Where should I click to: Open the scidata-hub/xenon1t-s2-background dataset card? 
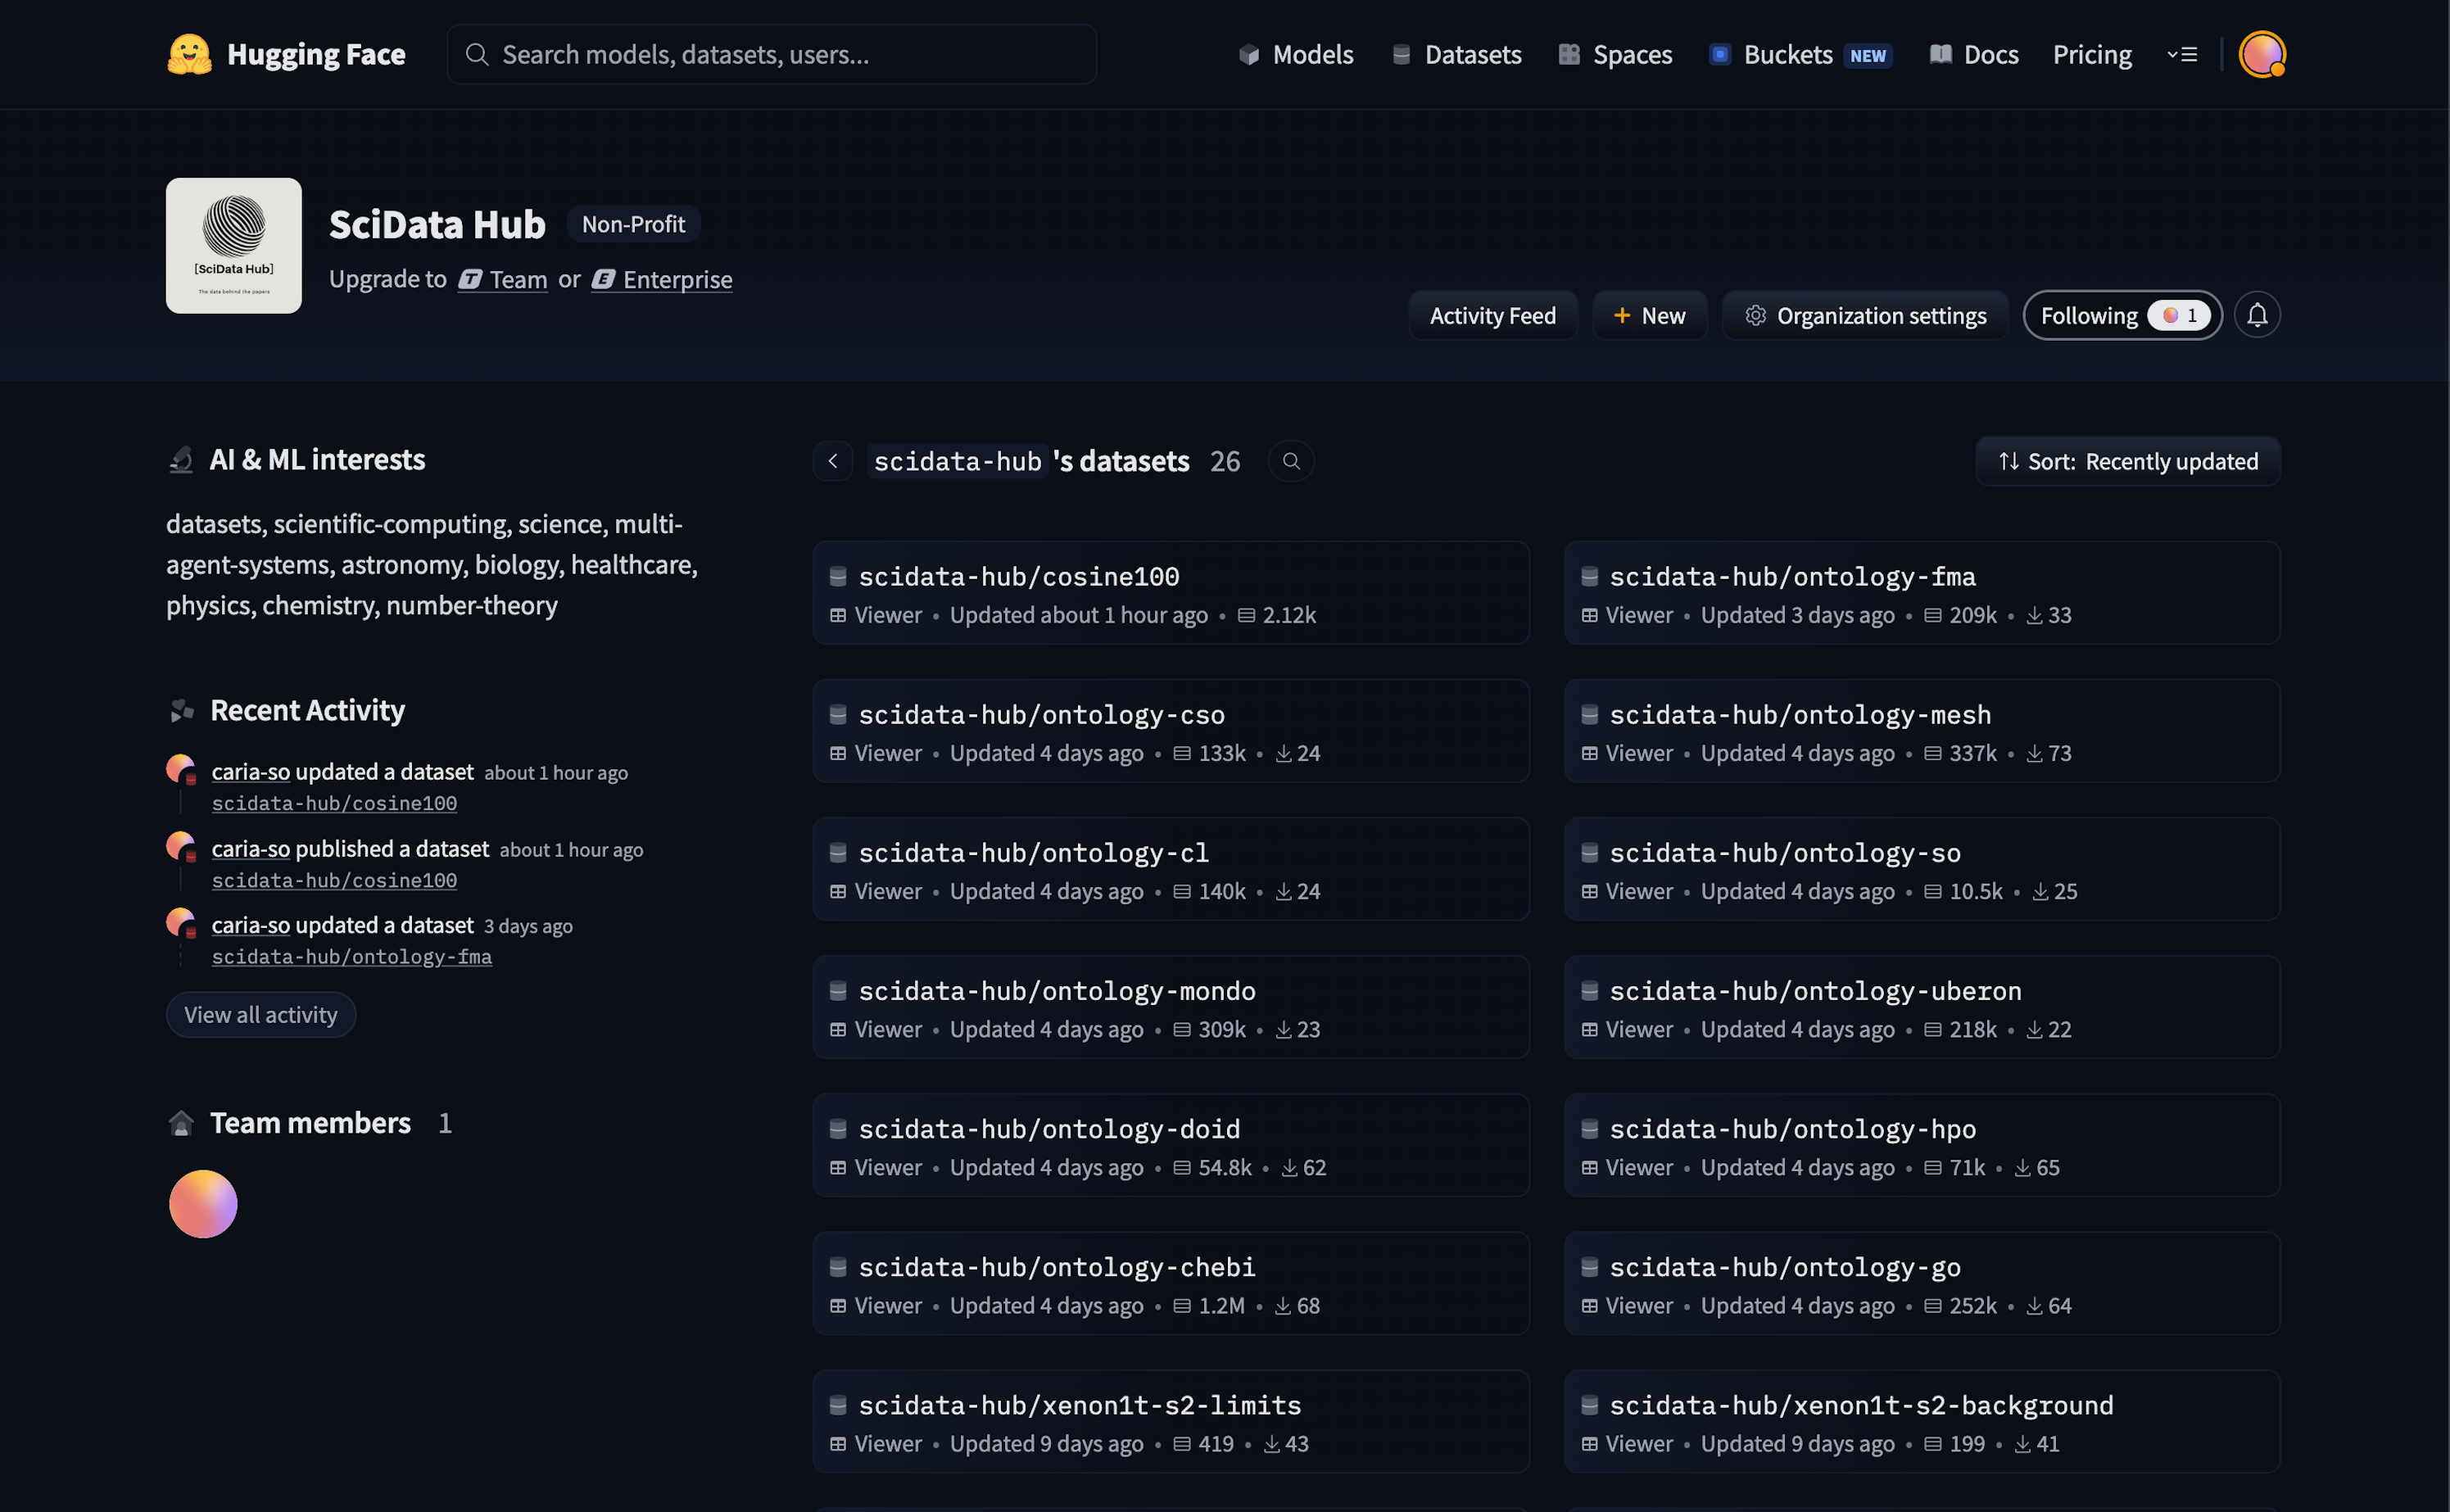(x=1922, y=1421)
